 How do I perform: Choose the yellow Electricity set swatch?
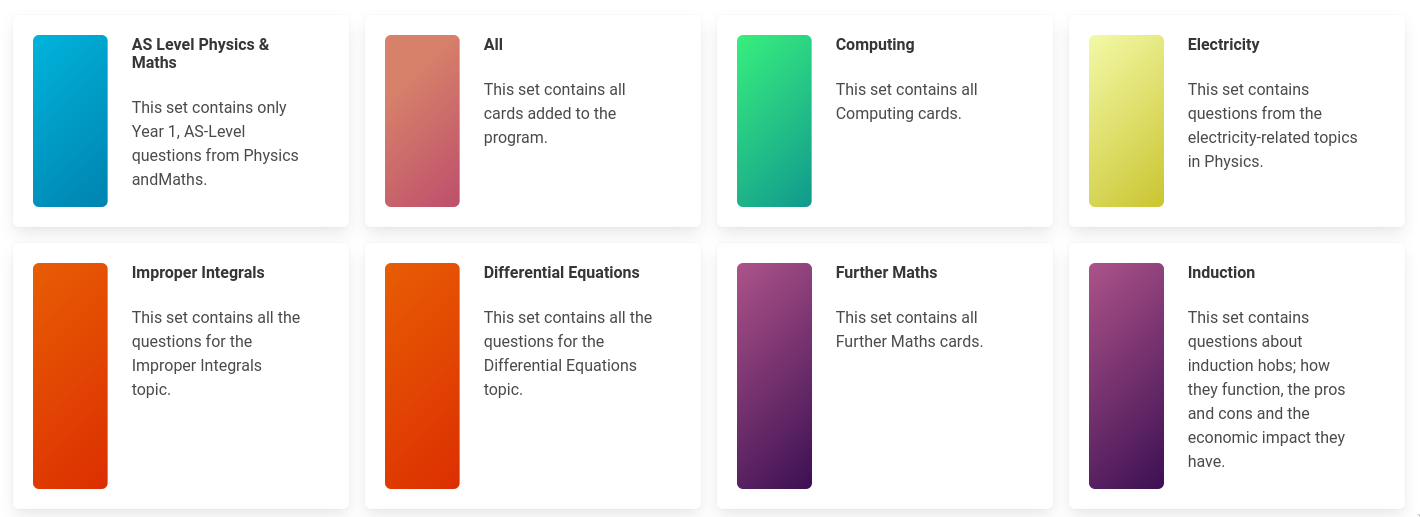coord(1126,121)
